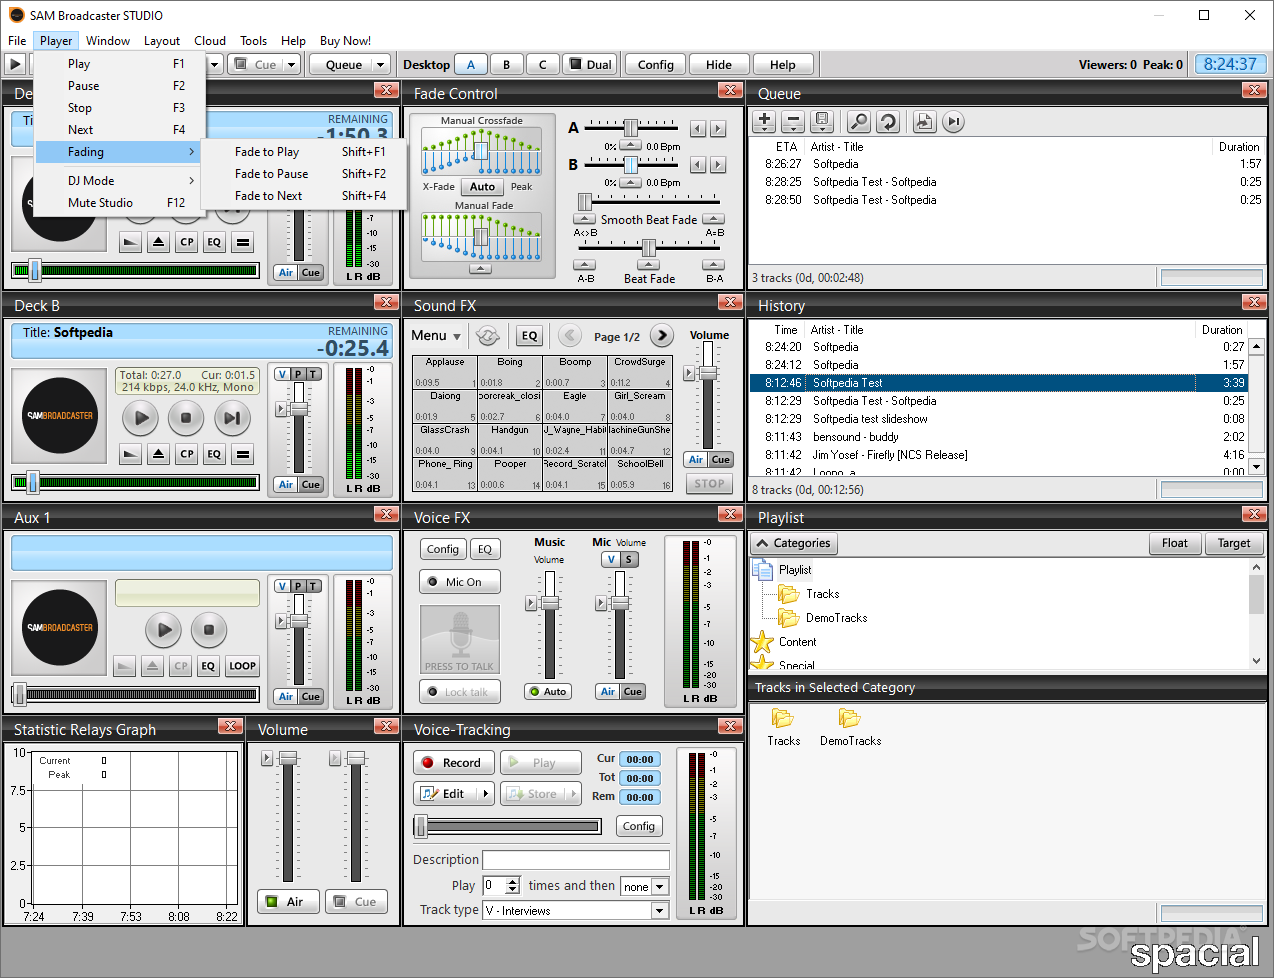The image size is (1274, 978).
Task: Open the Sound FX EQ button
Action: [529, 336]
